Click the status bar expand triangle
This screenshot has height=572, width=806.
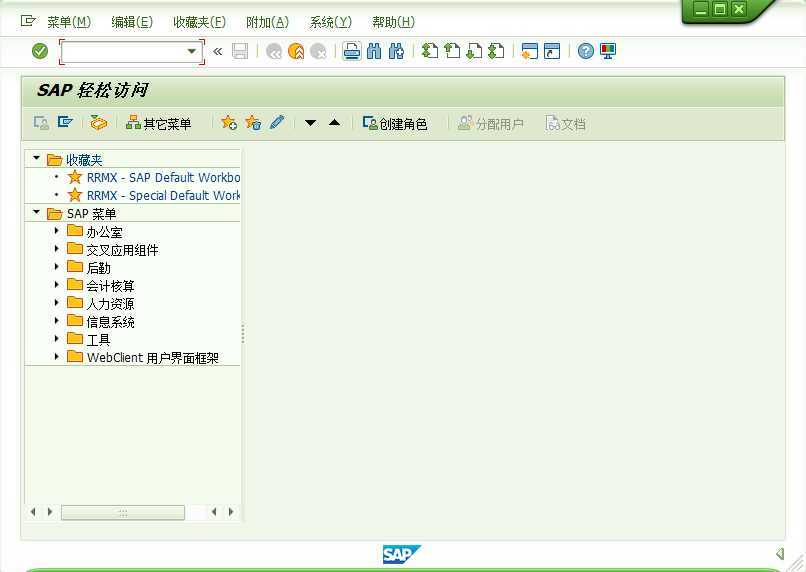coord(780,553)
